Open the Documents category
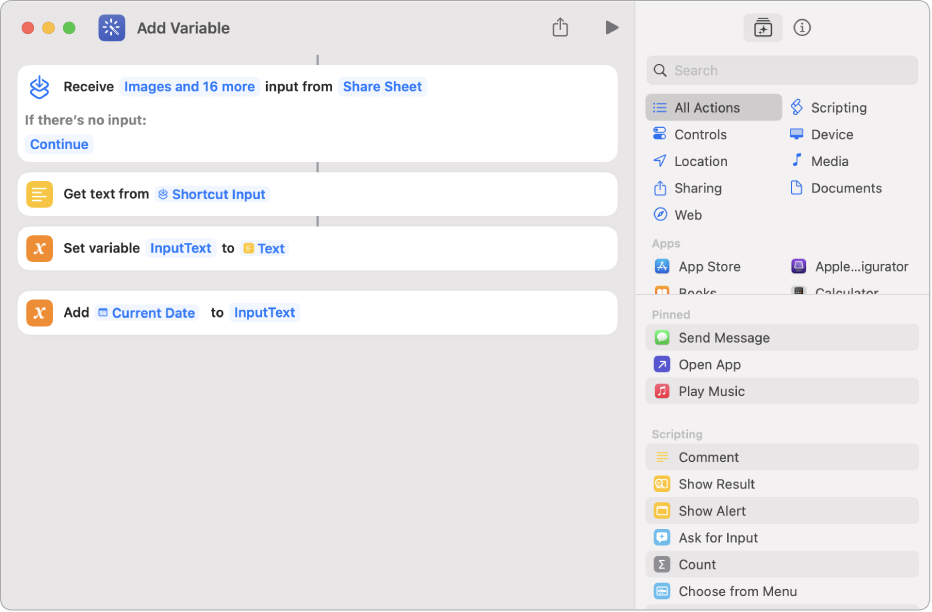 point(845,188)
